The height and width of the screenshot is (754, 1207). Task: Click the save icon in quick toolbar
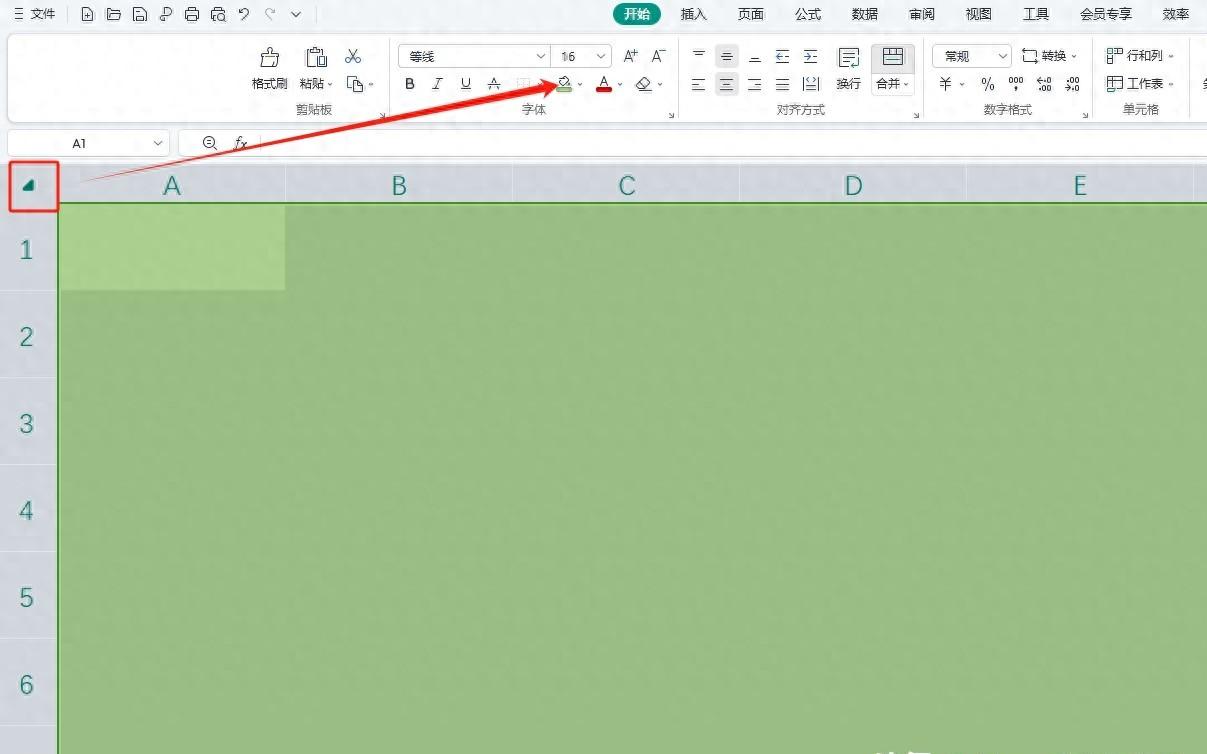140,14
